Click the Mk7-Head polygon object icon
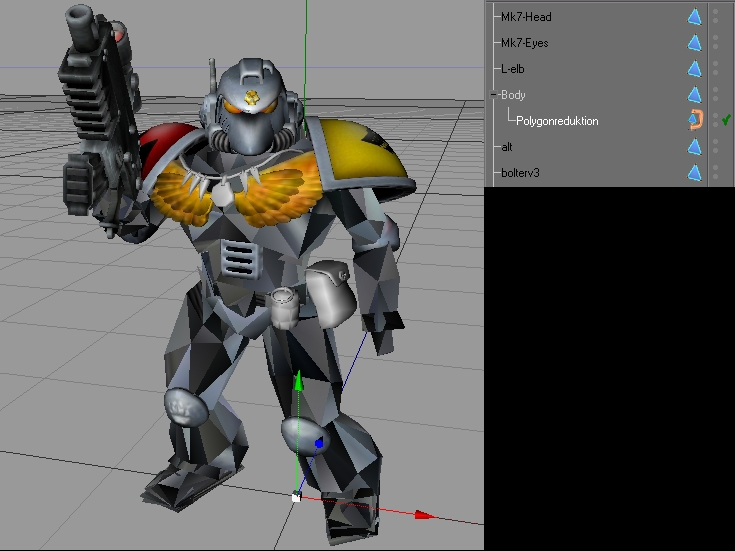 (695, 17)
